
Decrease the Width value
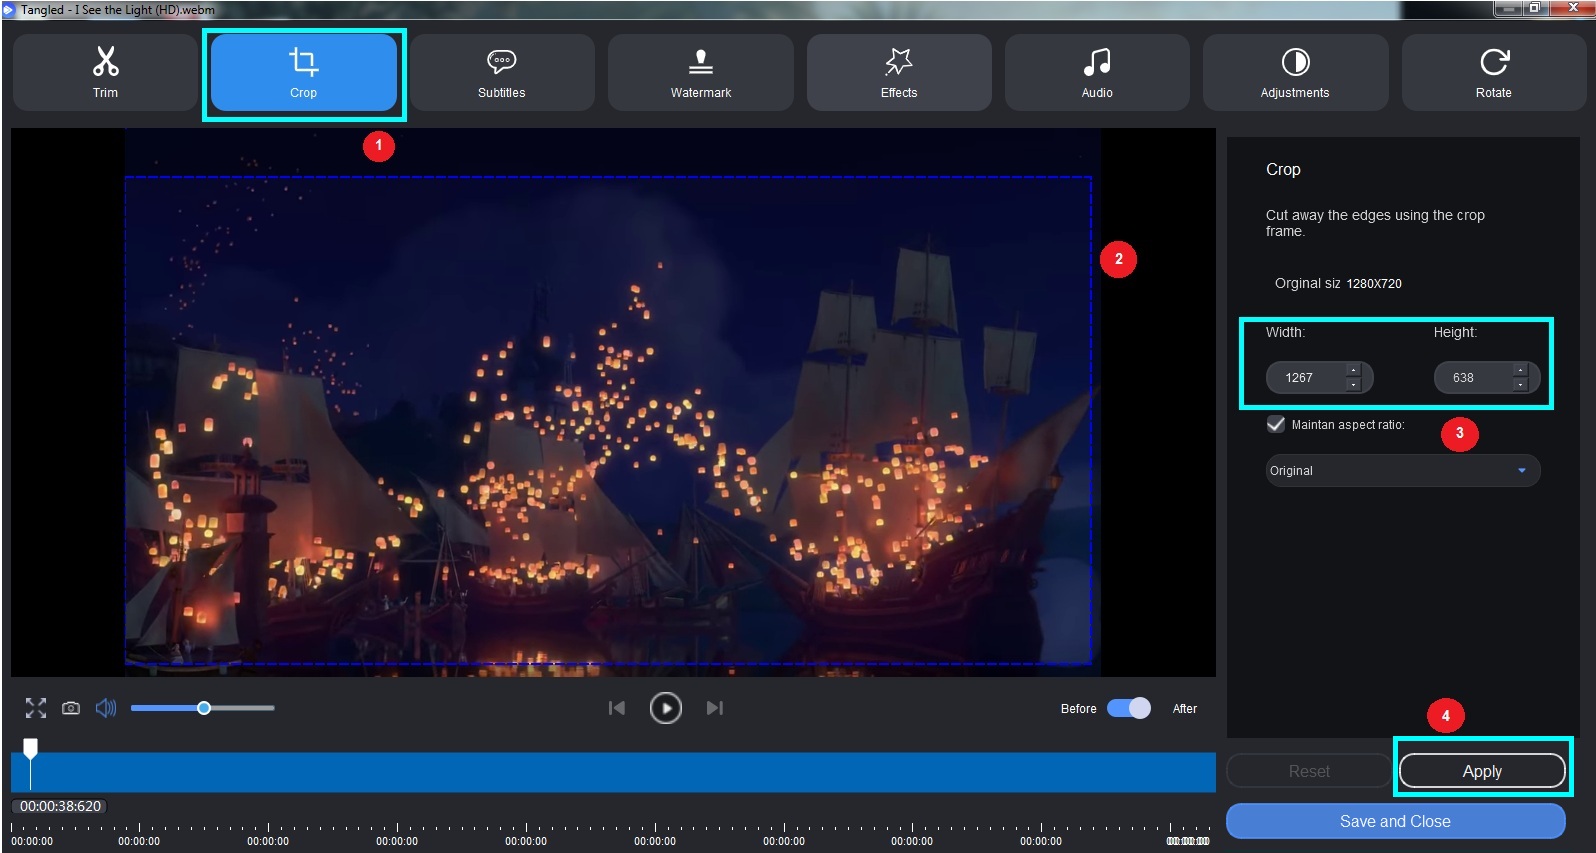[1353, 385]
